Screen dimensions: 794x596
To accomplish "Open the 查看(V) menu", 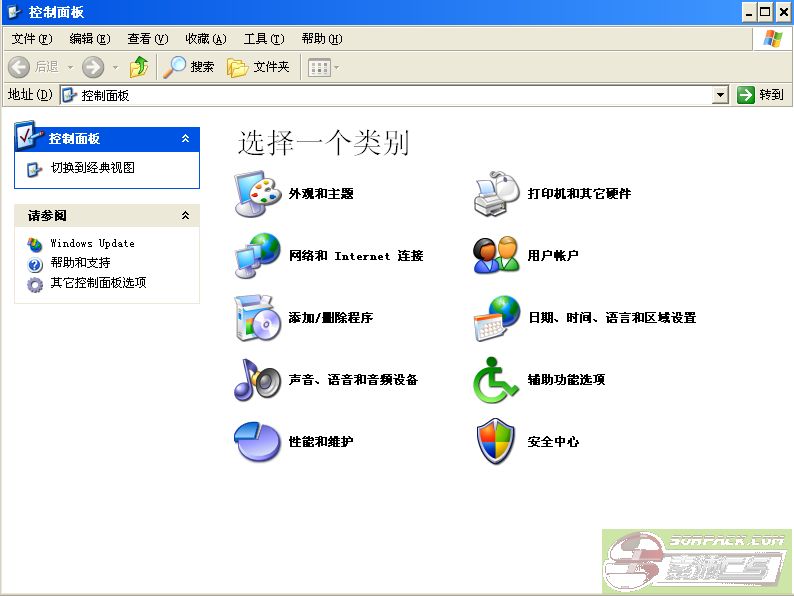I will (147, 39).
